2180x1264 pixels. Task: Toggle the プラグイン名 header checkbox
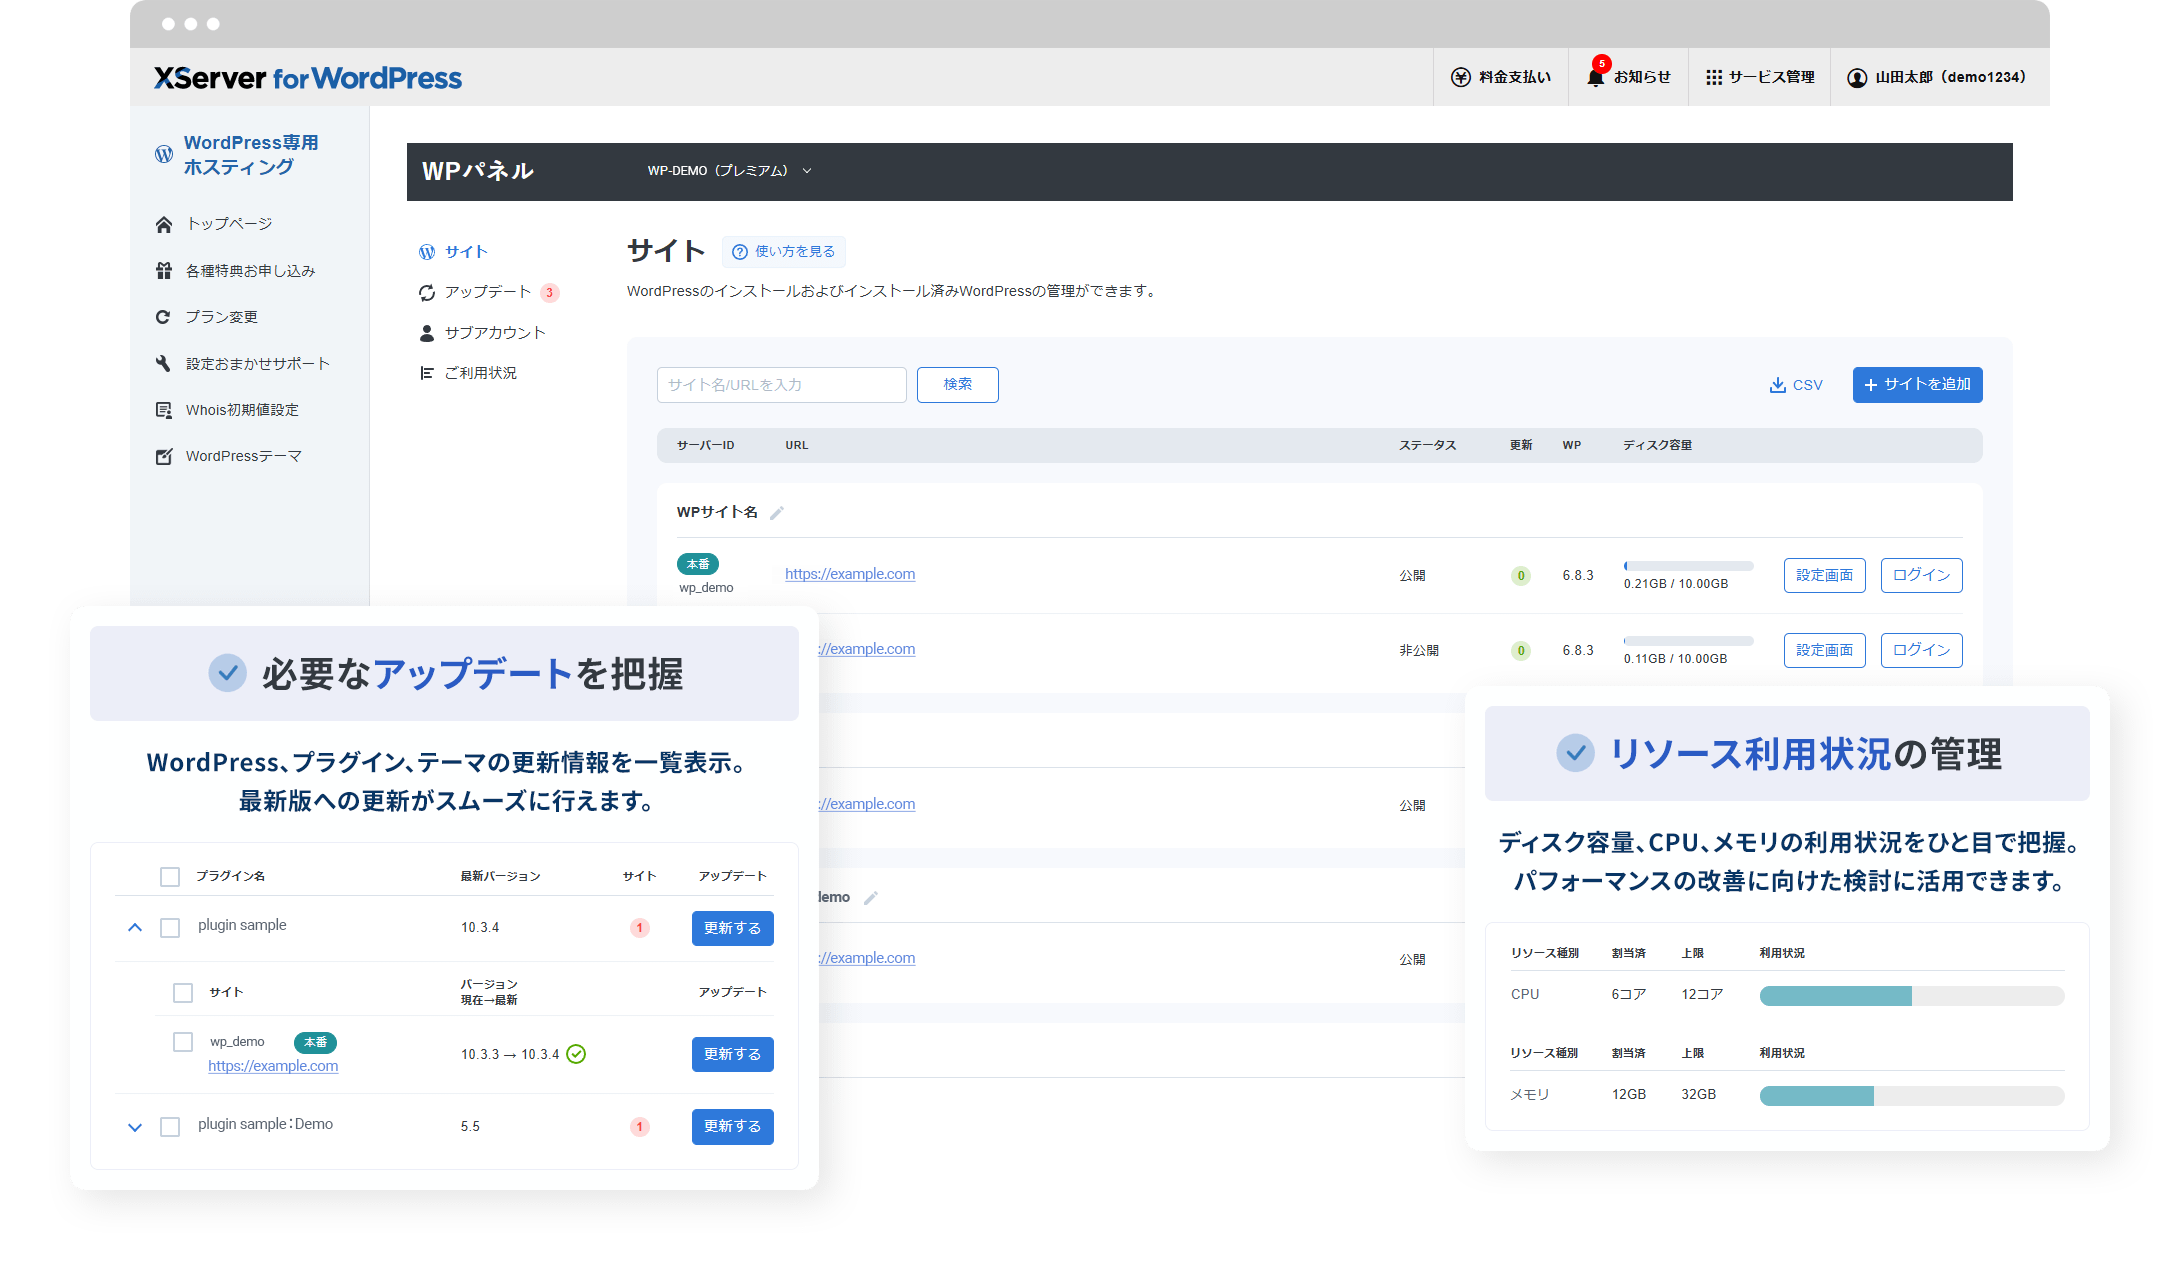coord(170,877)
